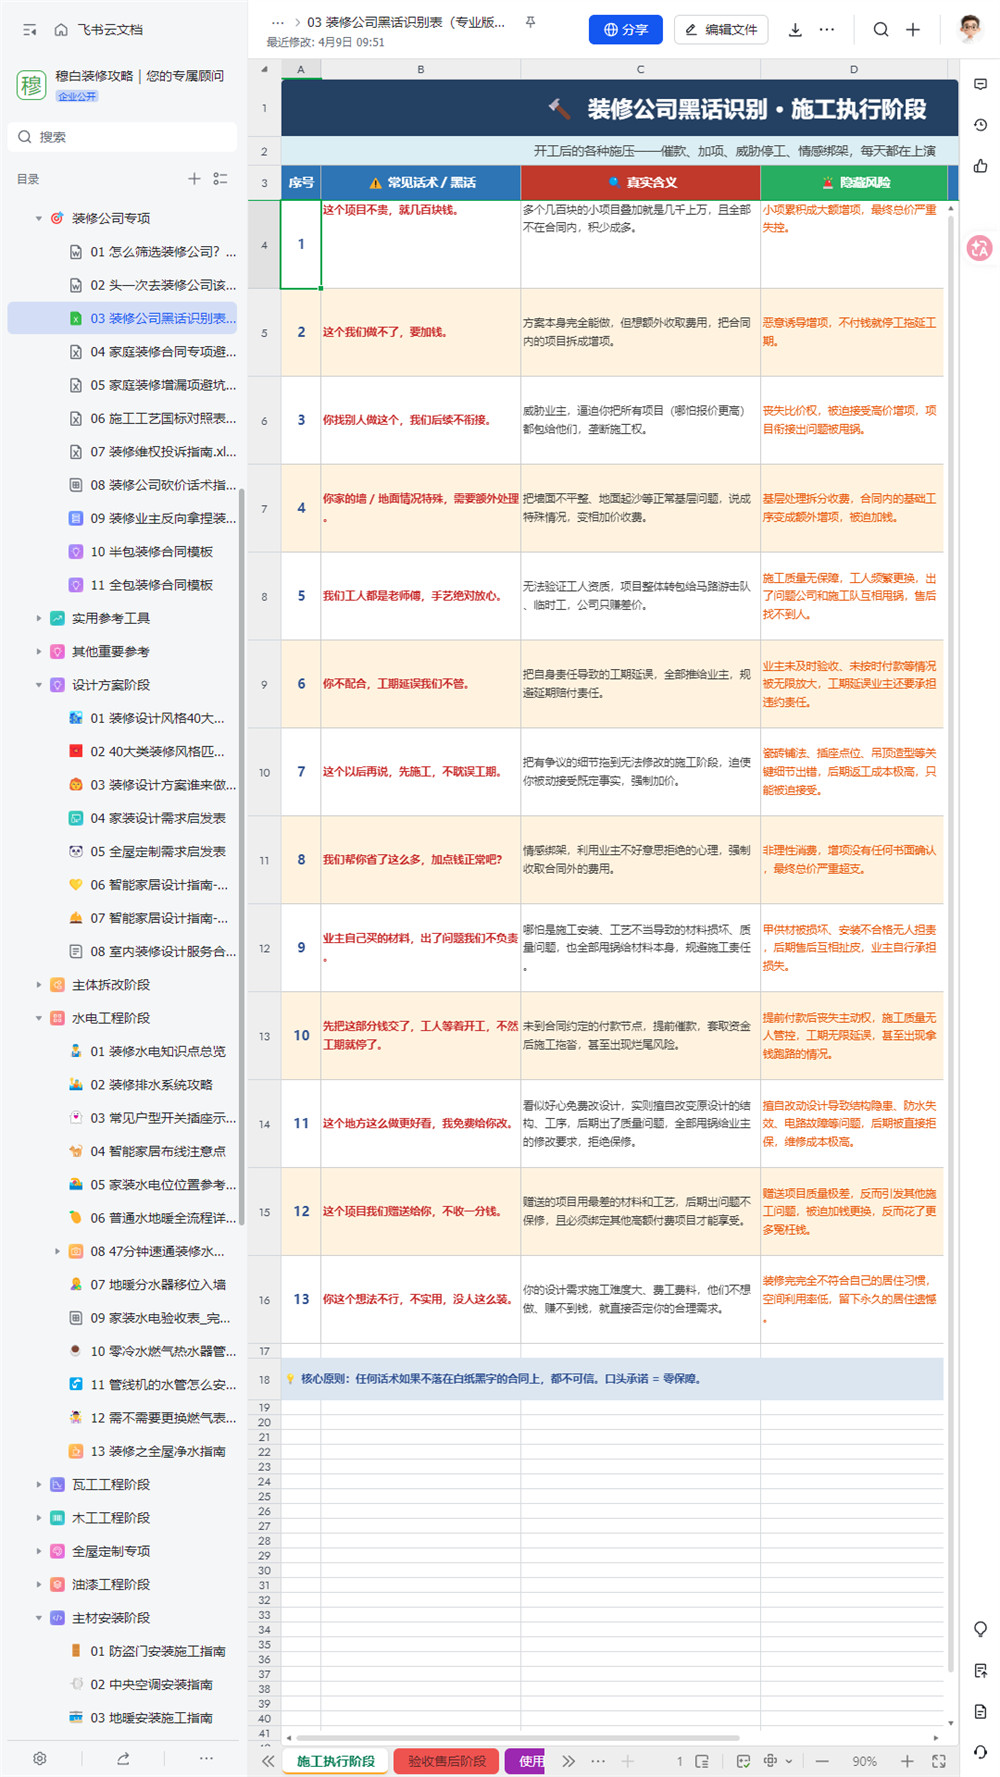Switch to 验收售后阶段 sheet tab
Screen dimensions: 1000x1777
447,1761
